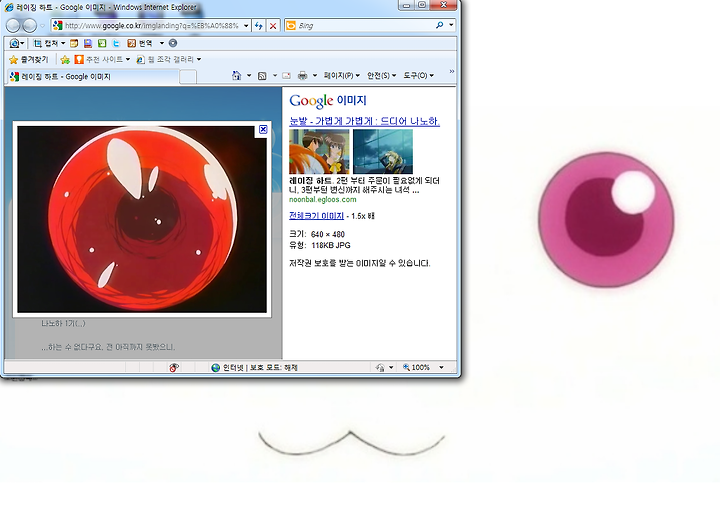This screenshot has width=720, height=513.
Task: Click the search magnifier icon
Action: [x=439, y=25]
